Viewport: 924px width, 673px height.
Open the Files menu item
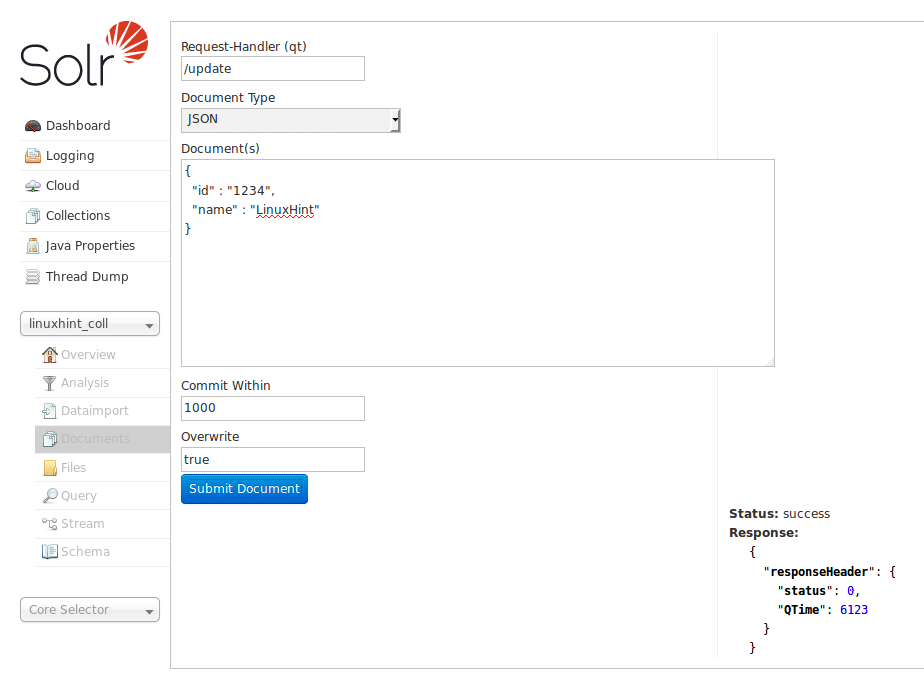tap(73, 468)
